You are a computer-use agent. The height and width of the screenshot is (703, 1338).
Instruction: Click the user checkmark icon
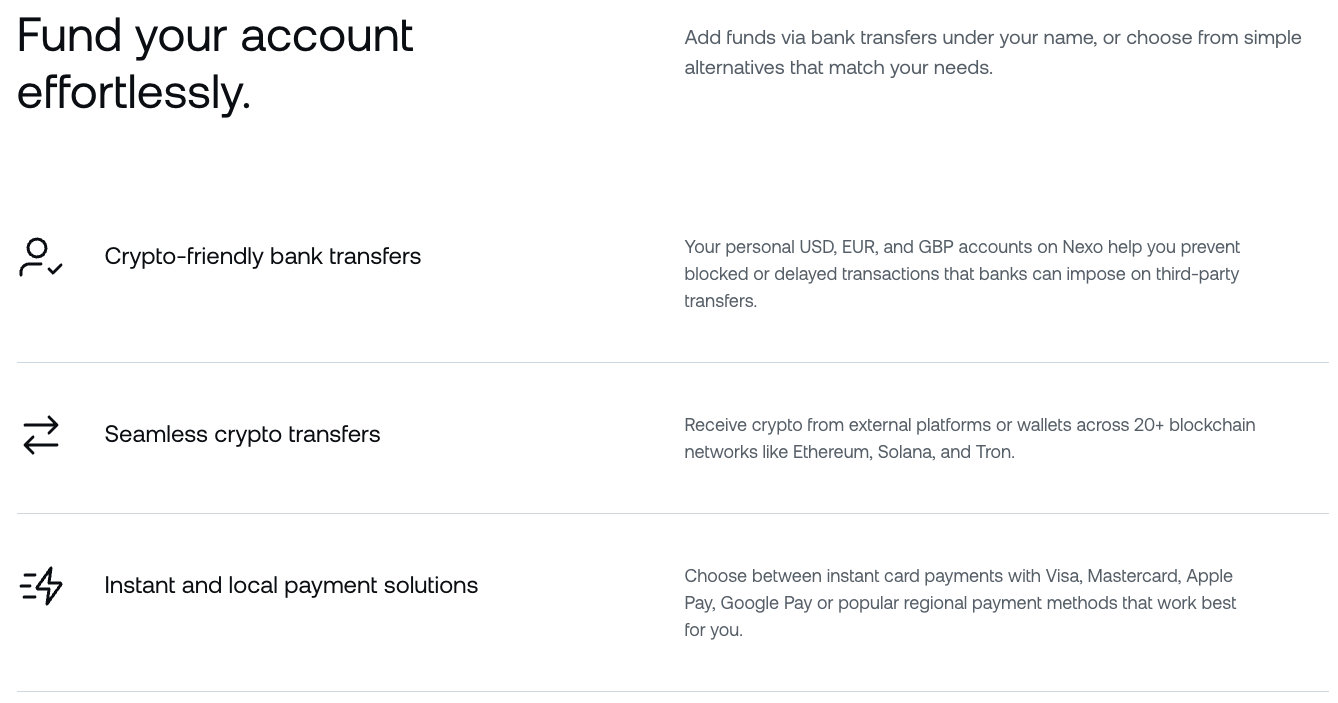[x=40, y=257]
